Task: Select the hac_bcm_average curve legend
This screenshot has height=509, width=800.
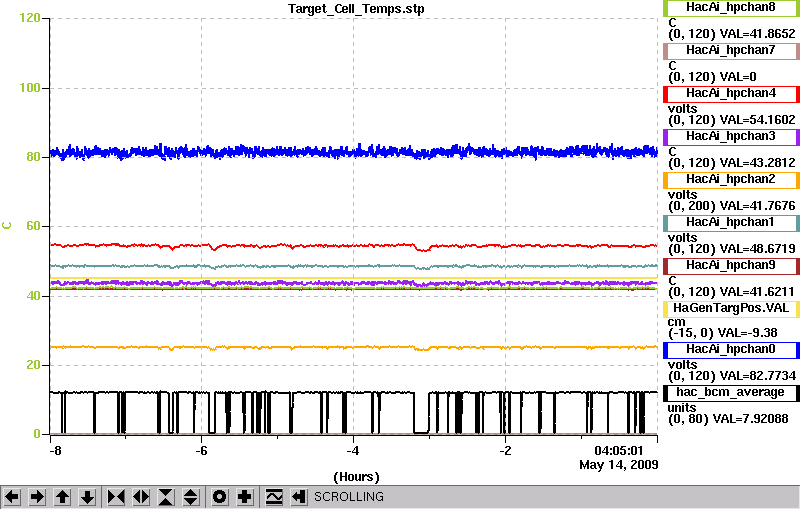Action: point(731,393)
